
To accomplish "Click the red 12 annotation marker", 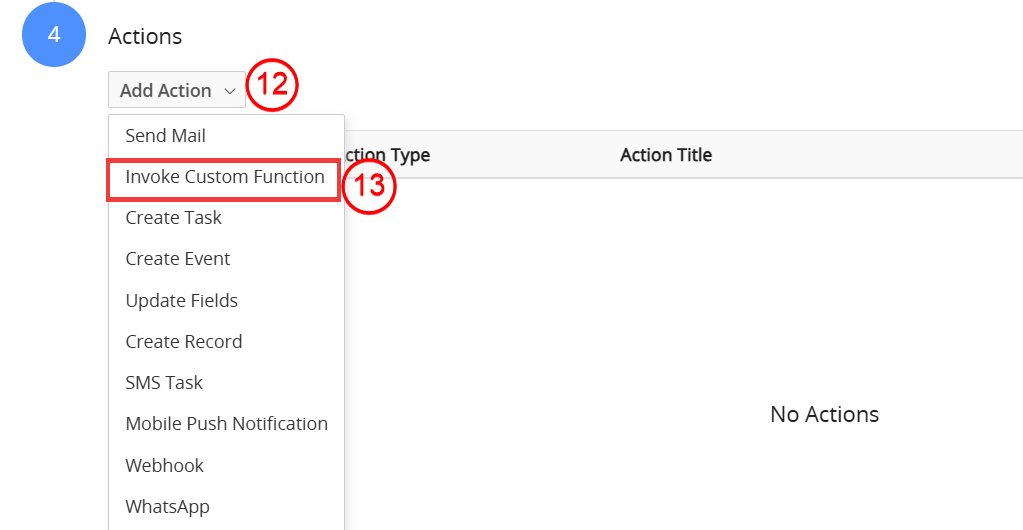I will click(x=272, y=86).
